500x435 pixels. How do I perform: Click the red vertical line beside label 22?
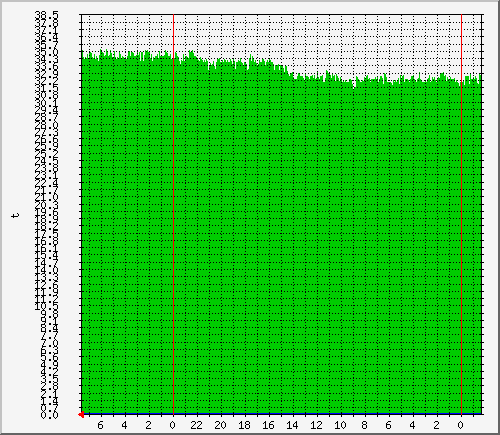(x=173, y=215)
